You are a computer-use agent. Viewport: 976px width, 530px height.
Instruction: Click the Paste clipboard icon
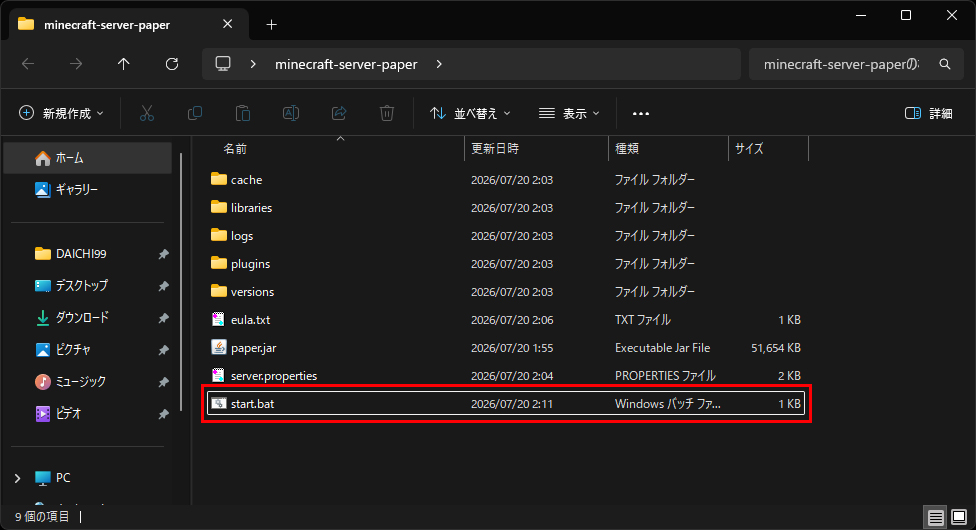[x=243, y=113]
